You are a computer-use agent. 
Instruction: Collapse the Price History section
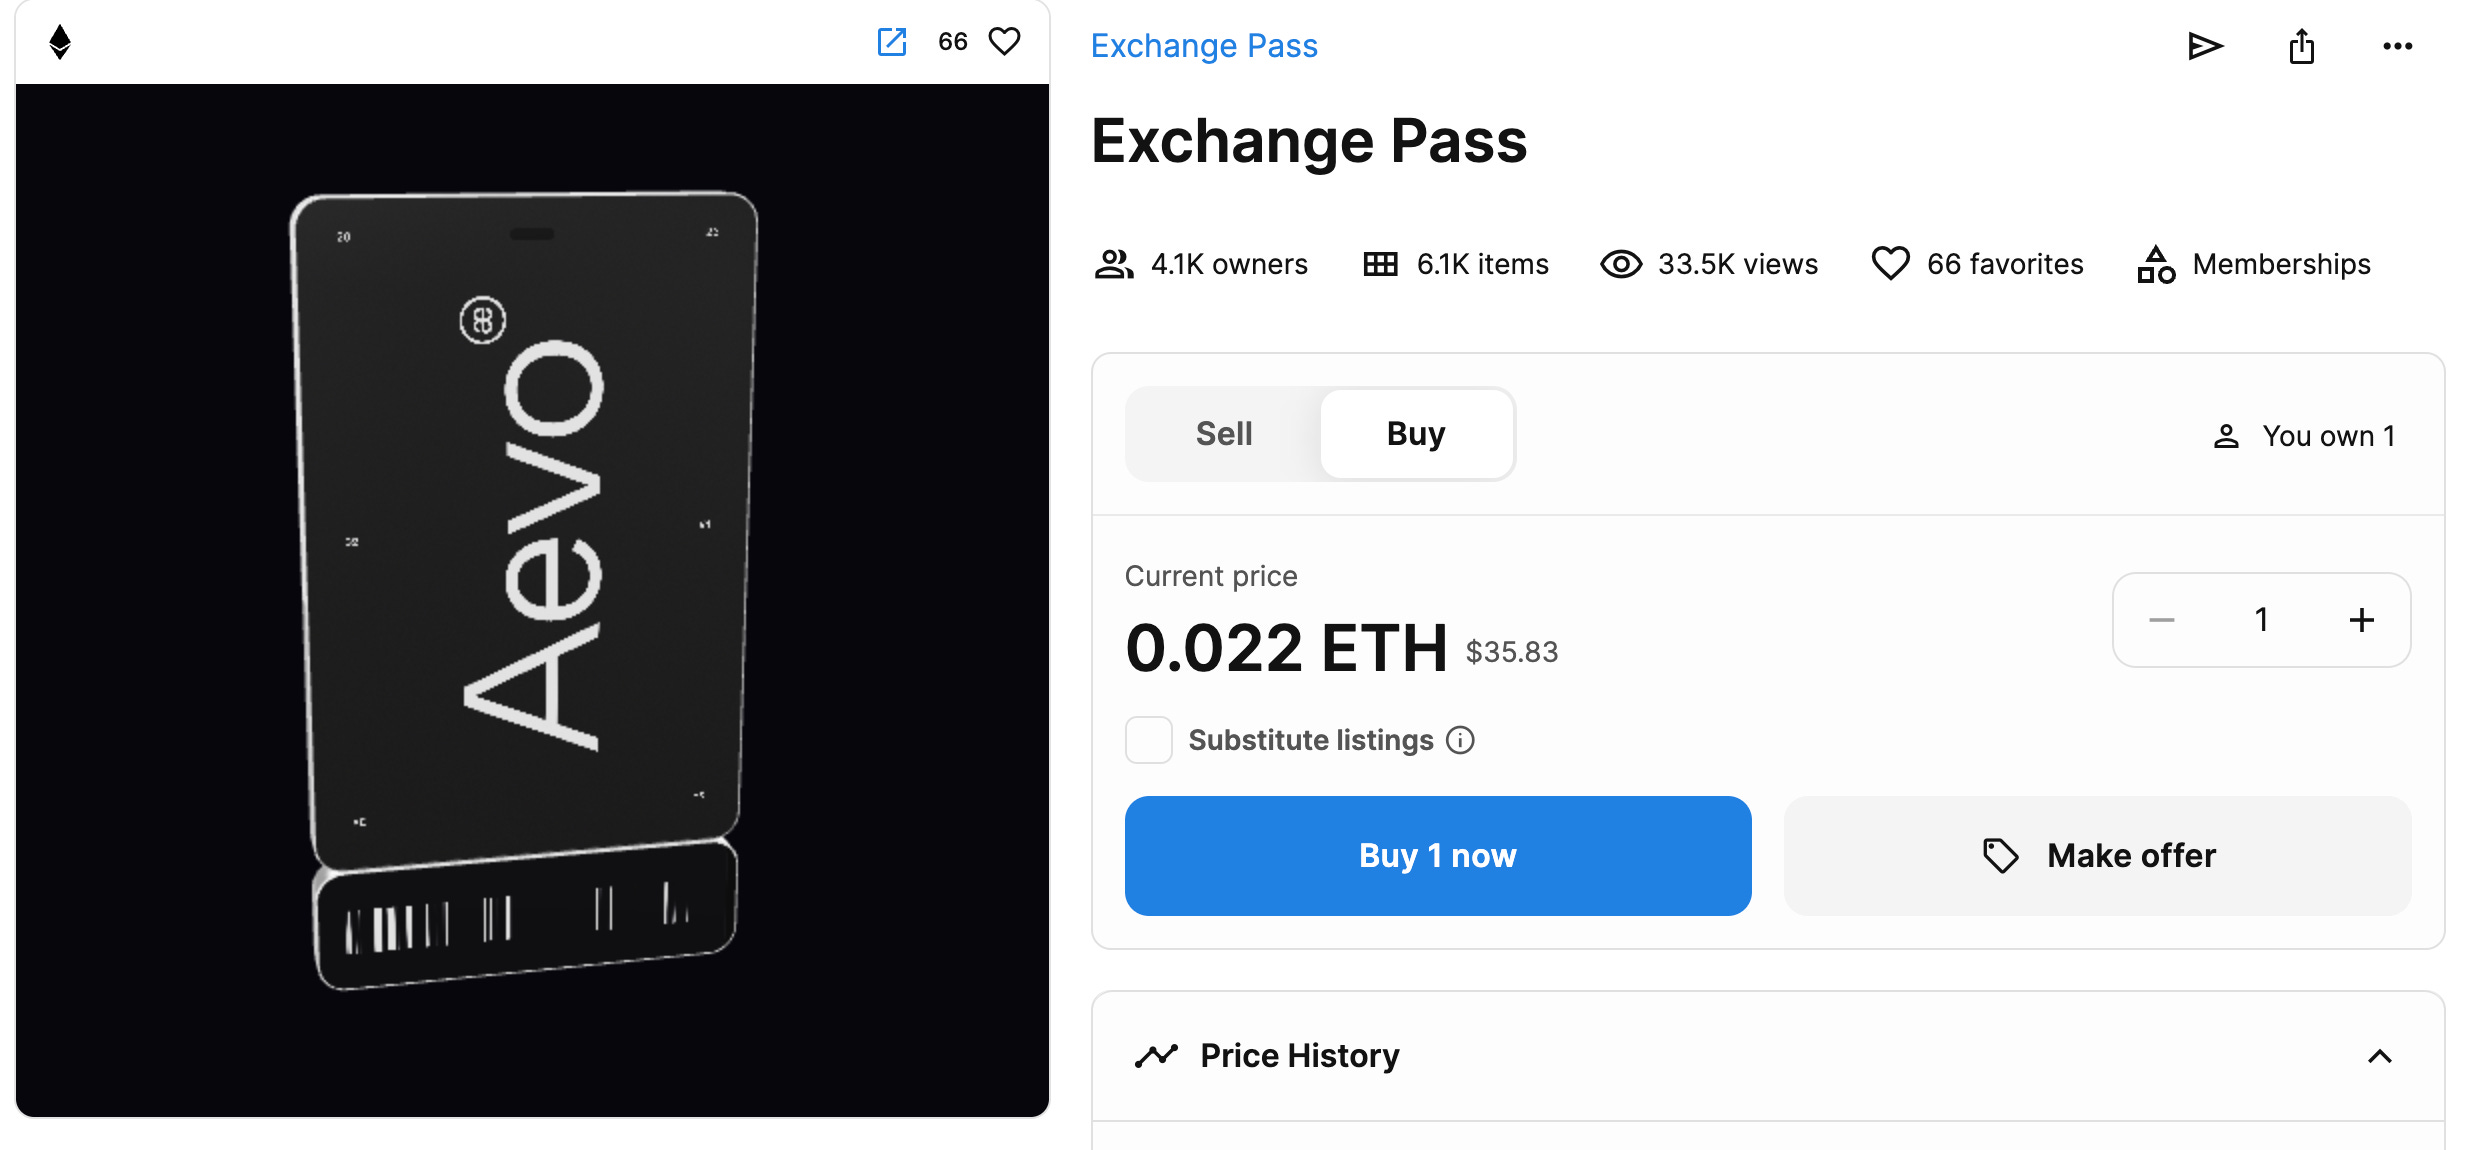click(2379, 1056)
